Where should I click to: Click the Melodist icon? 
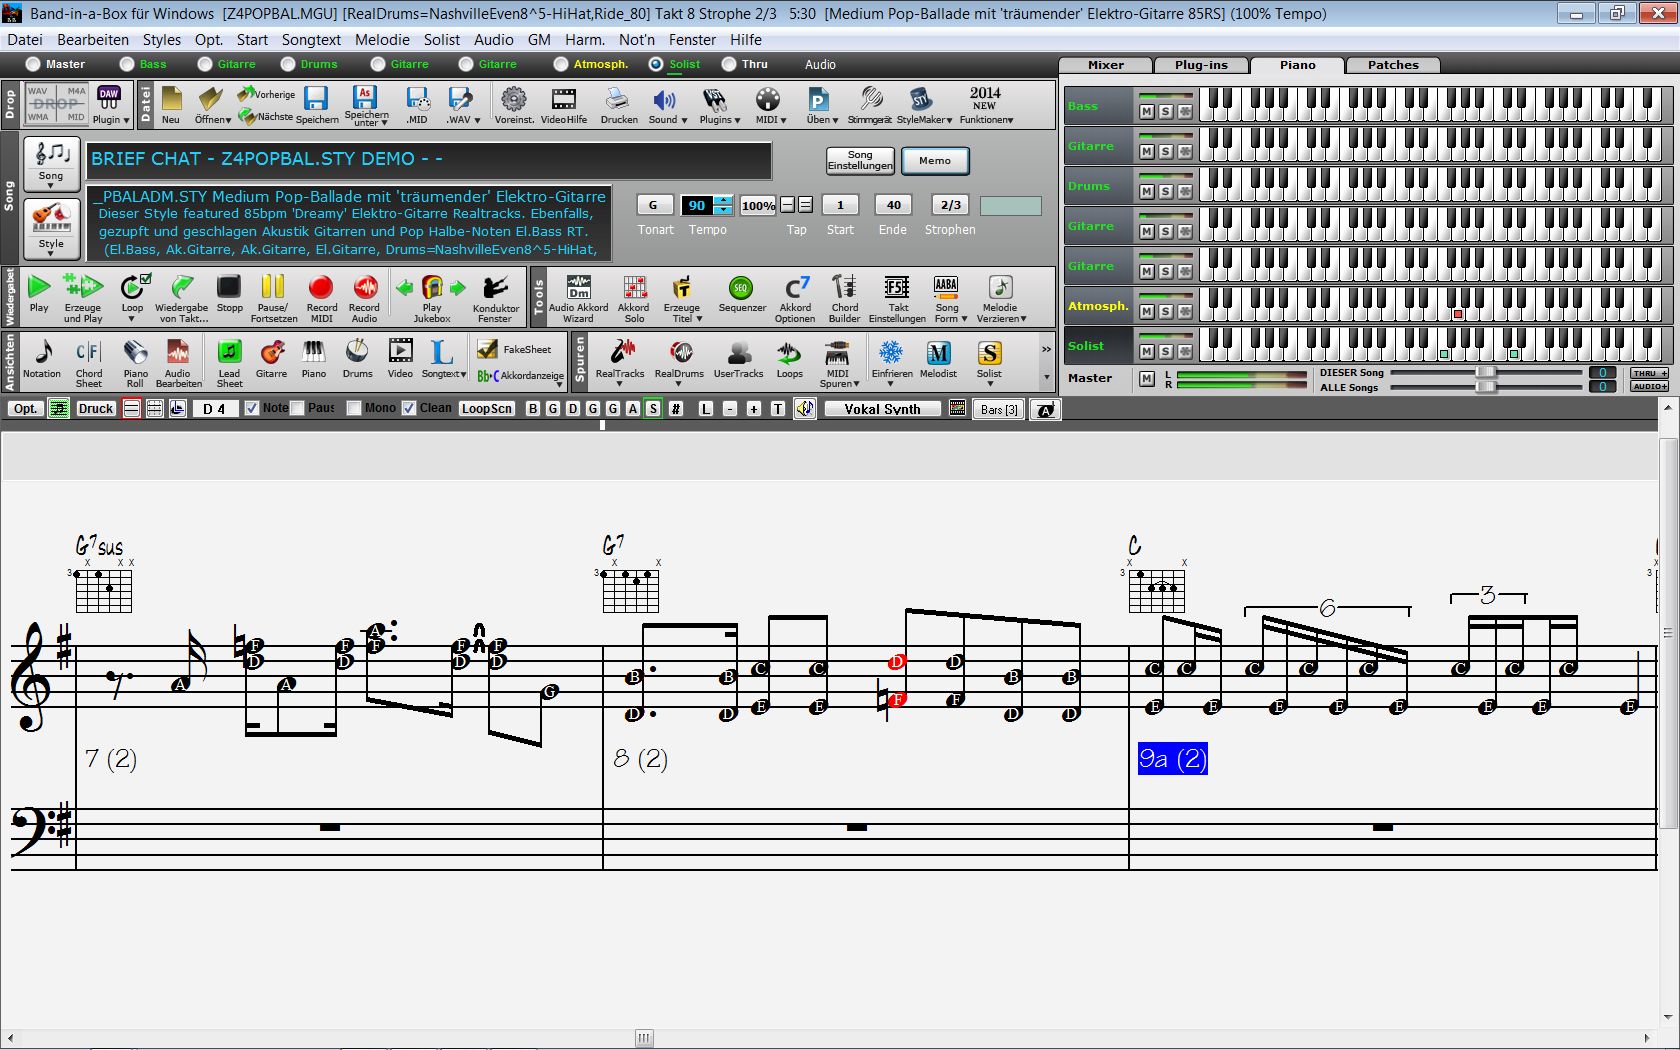pyautogui.click(x=938, y=360)
